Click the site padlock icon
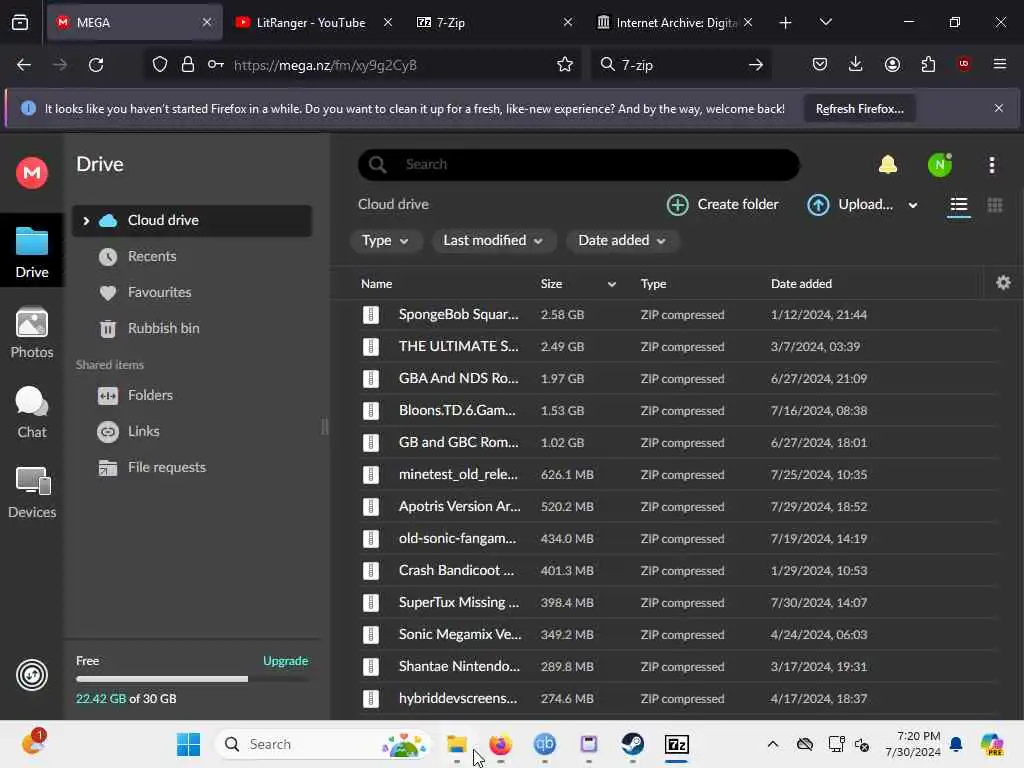 click(x=187, y=65)
